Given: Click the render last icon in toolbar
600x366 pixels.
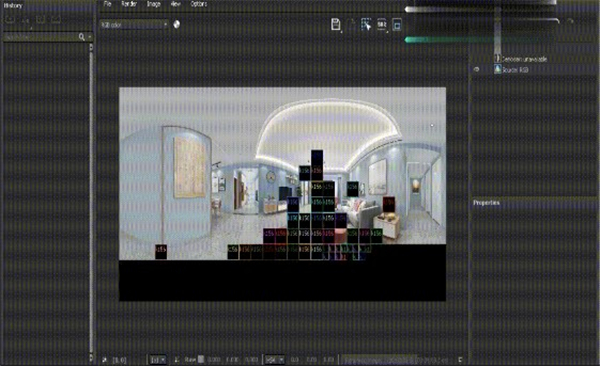Looking at the screenshot, I should click(397, 25).
